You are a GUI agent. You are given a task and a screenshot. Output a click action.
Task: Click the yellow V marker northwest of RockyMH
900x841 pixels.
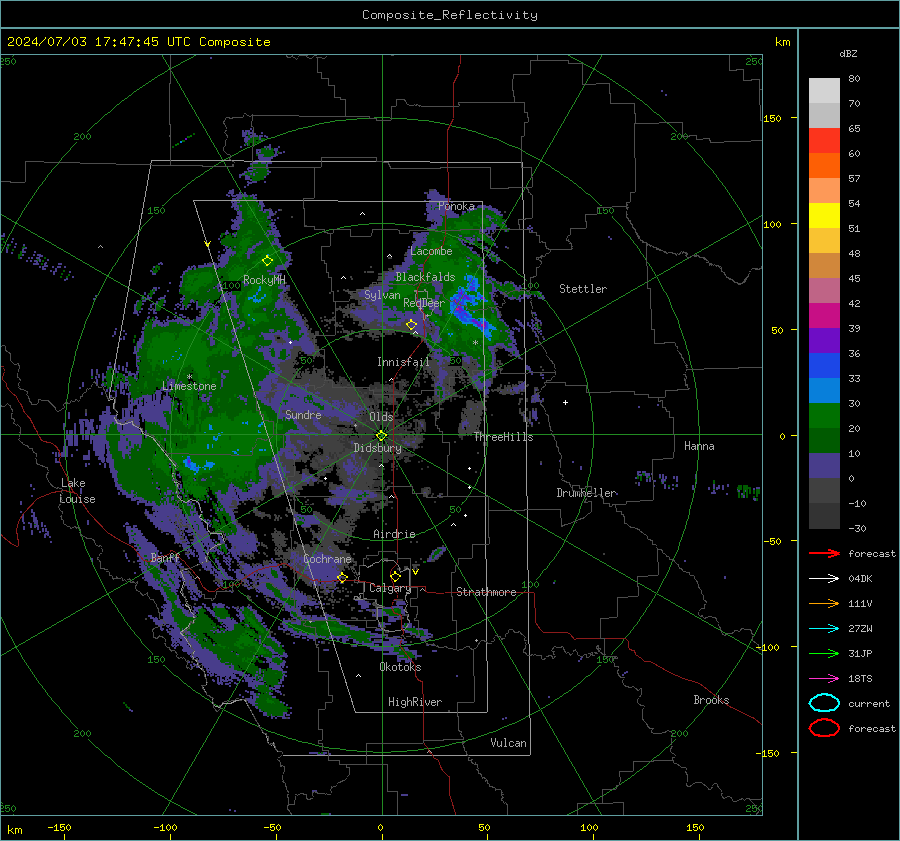pos(207,244)
